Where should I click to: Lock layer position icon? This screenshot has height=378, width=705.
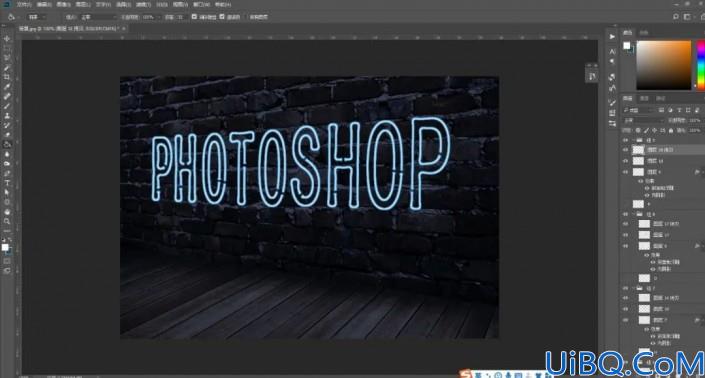[654, 130]
